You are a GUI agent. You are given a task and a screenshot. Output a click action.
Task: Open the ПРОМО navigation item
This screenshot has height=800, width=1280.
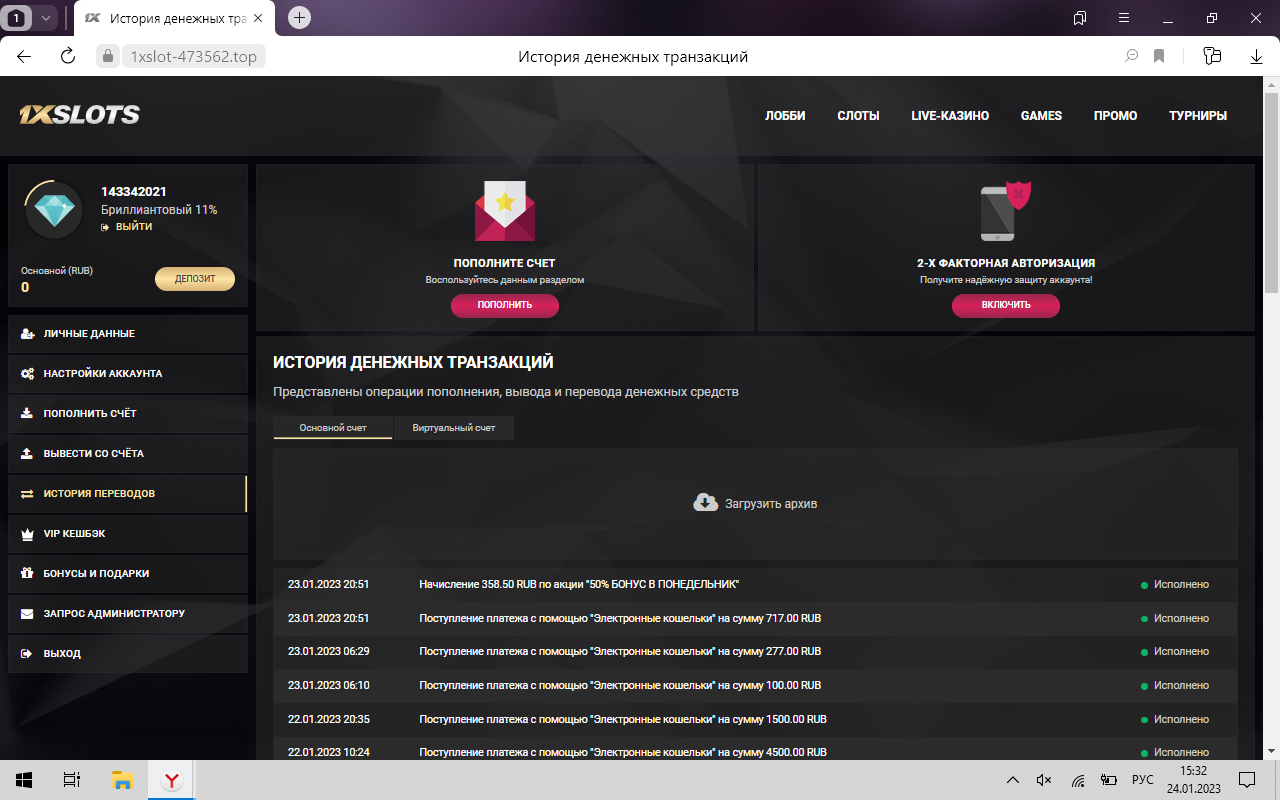1115,116
